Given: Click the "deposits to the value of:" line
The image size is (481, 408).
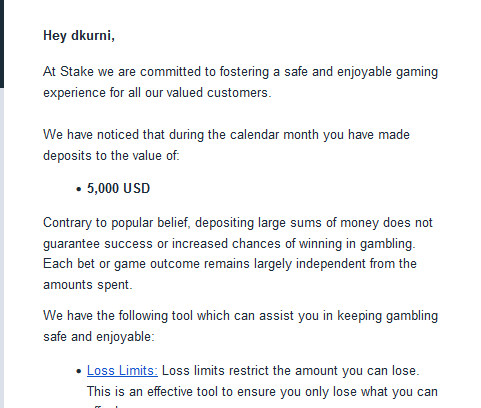Looking at the screenshot, I should pos(111,156).
